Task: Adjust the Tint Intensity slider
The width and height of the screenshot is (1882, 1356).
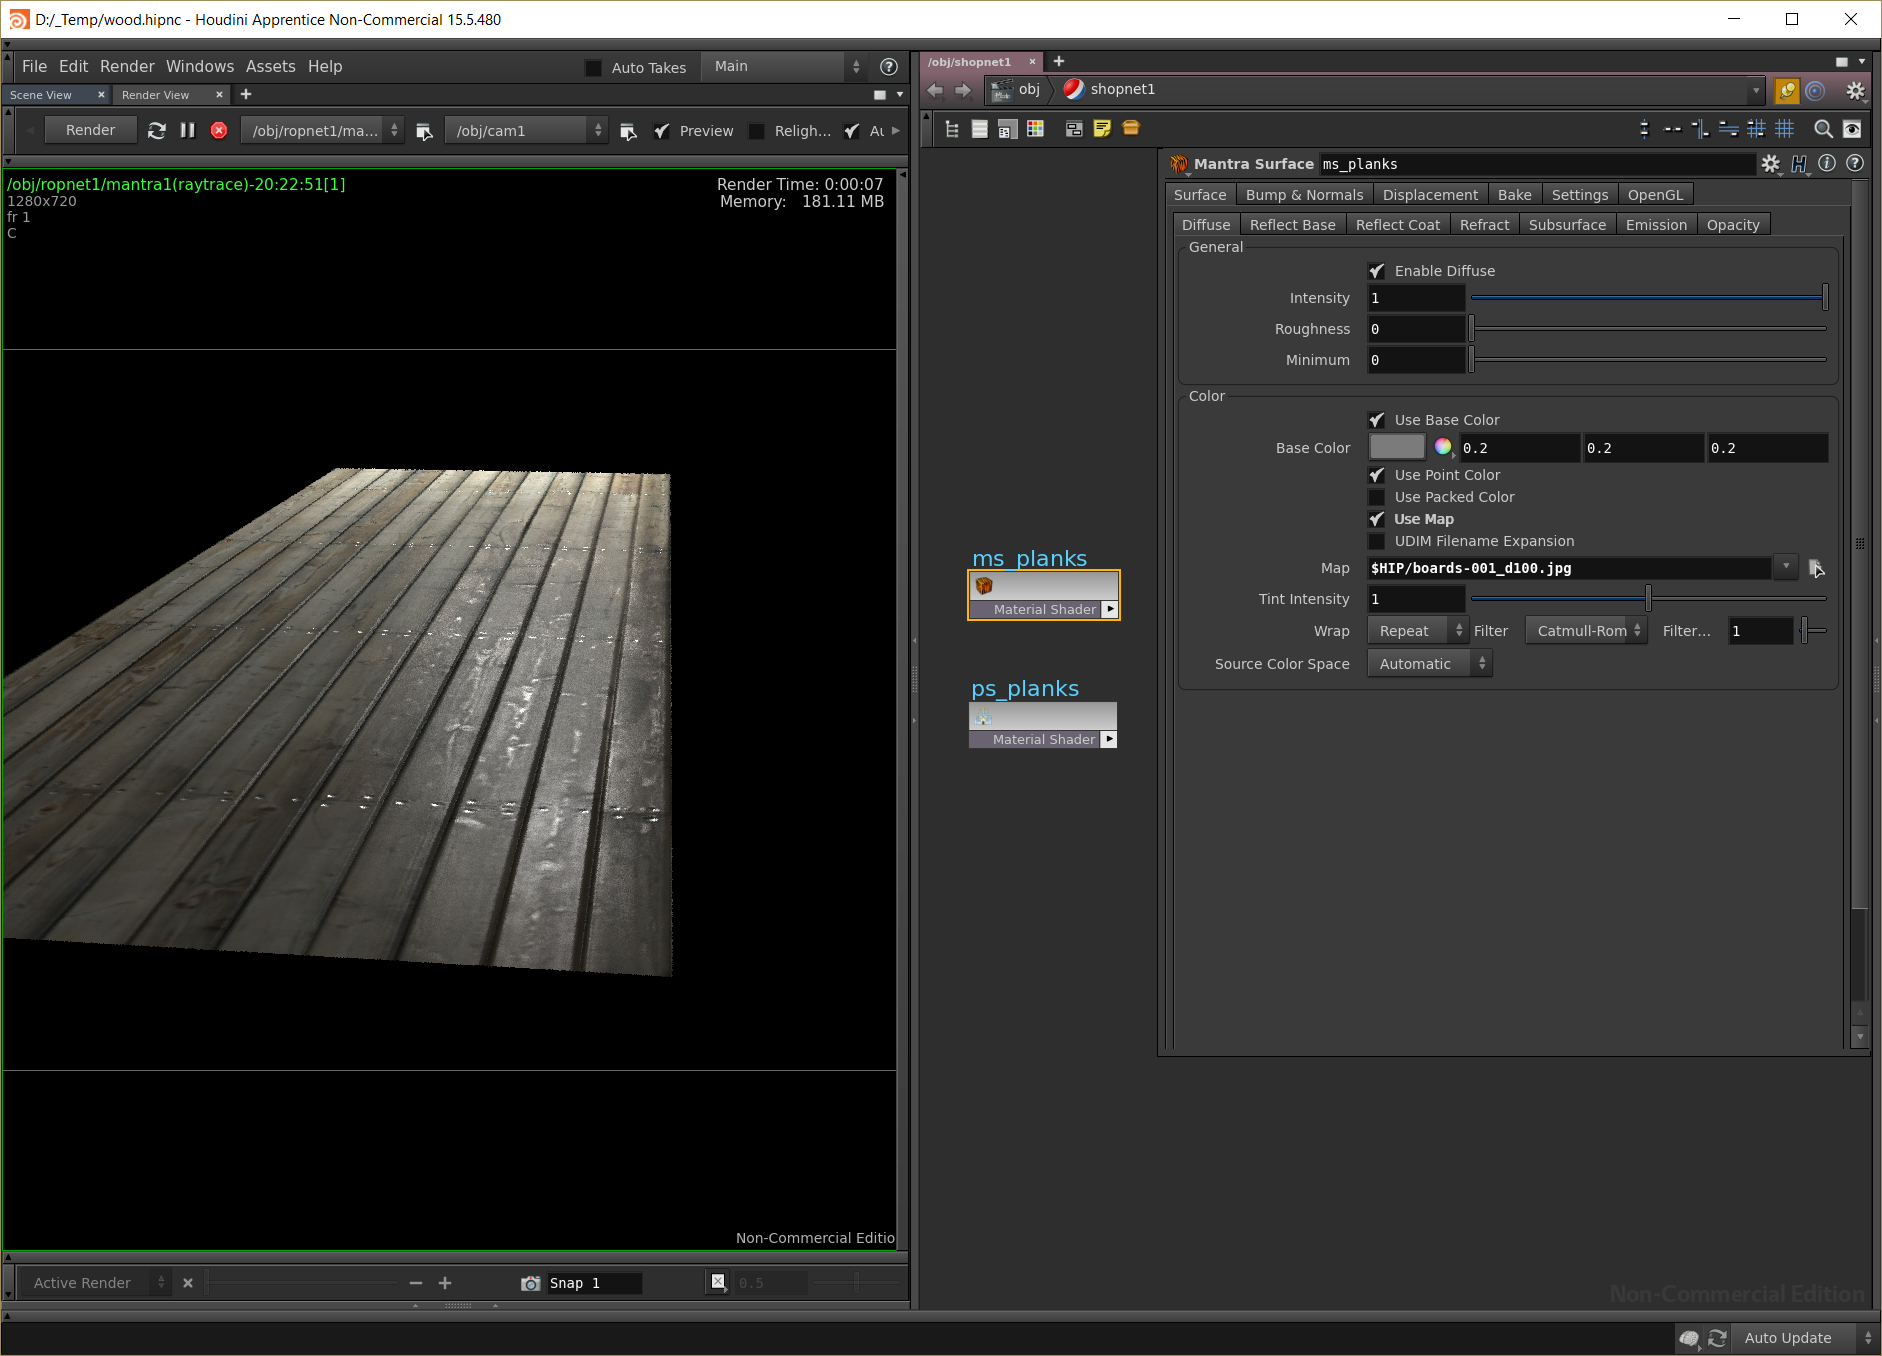Action: click(x=1648, y=599)
